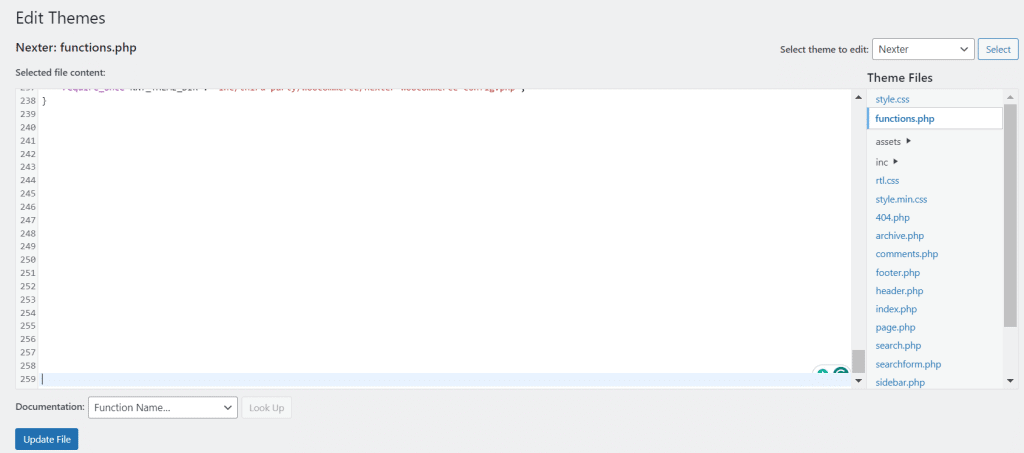
Task: Open style.css in Theme Files
Action: click(x=892, y=100)
